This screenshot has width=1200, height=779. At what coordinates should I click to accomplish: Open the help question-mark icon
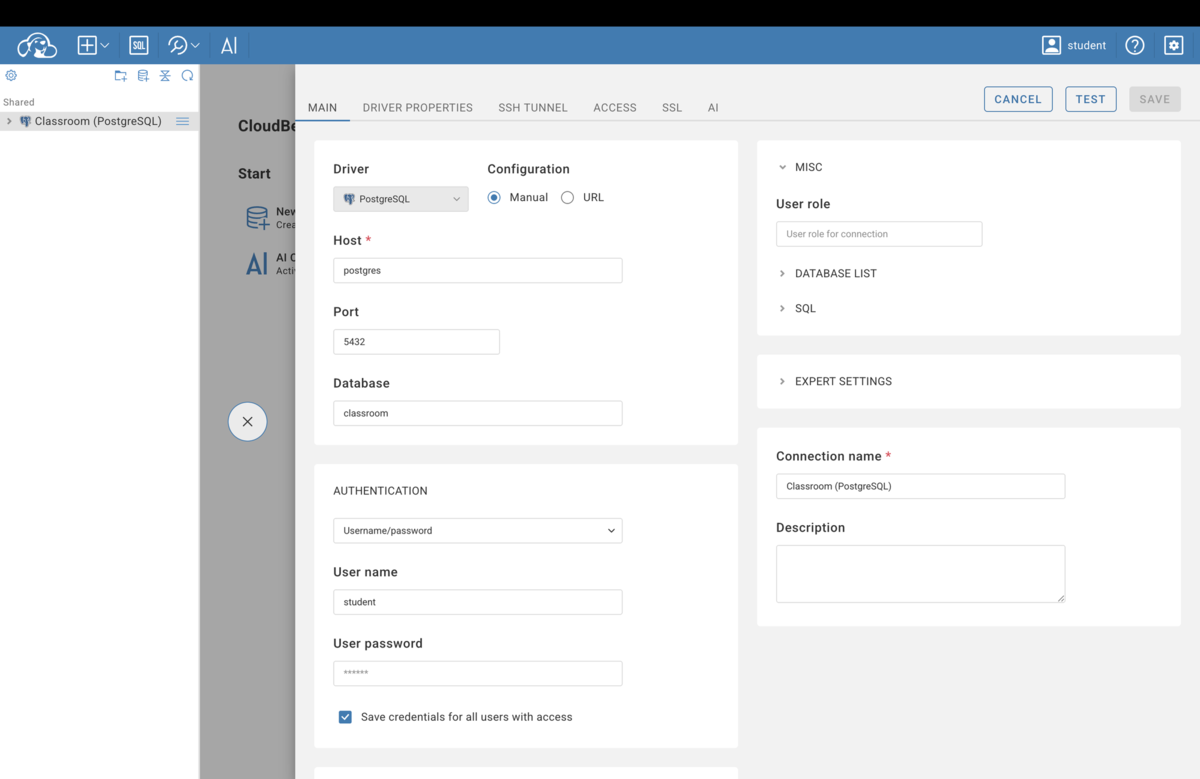pyautogui.click(x=1134, y=45)
